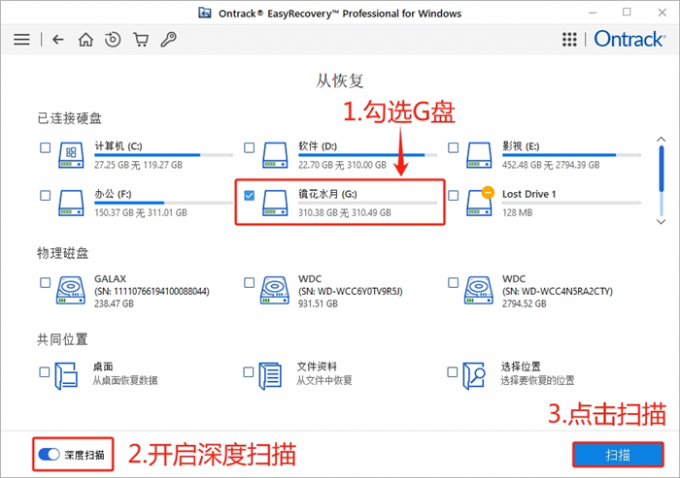Screen dimensions: 680x478
Task: Select the Lost Drive 1 label
Action: click(x=529, y=194)
